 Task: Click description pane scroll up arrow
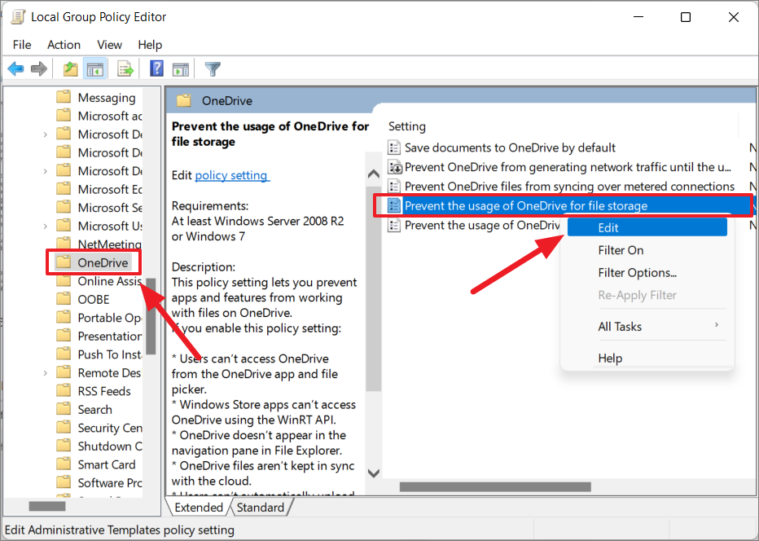point(373,174)
